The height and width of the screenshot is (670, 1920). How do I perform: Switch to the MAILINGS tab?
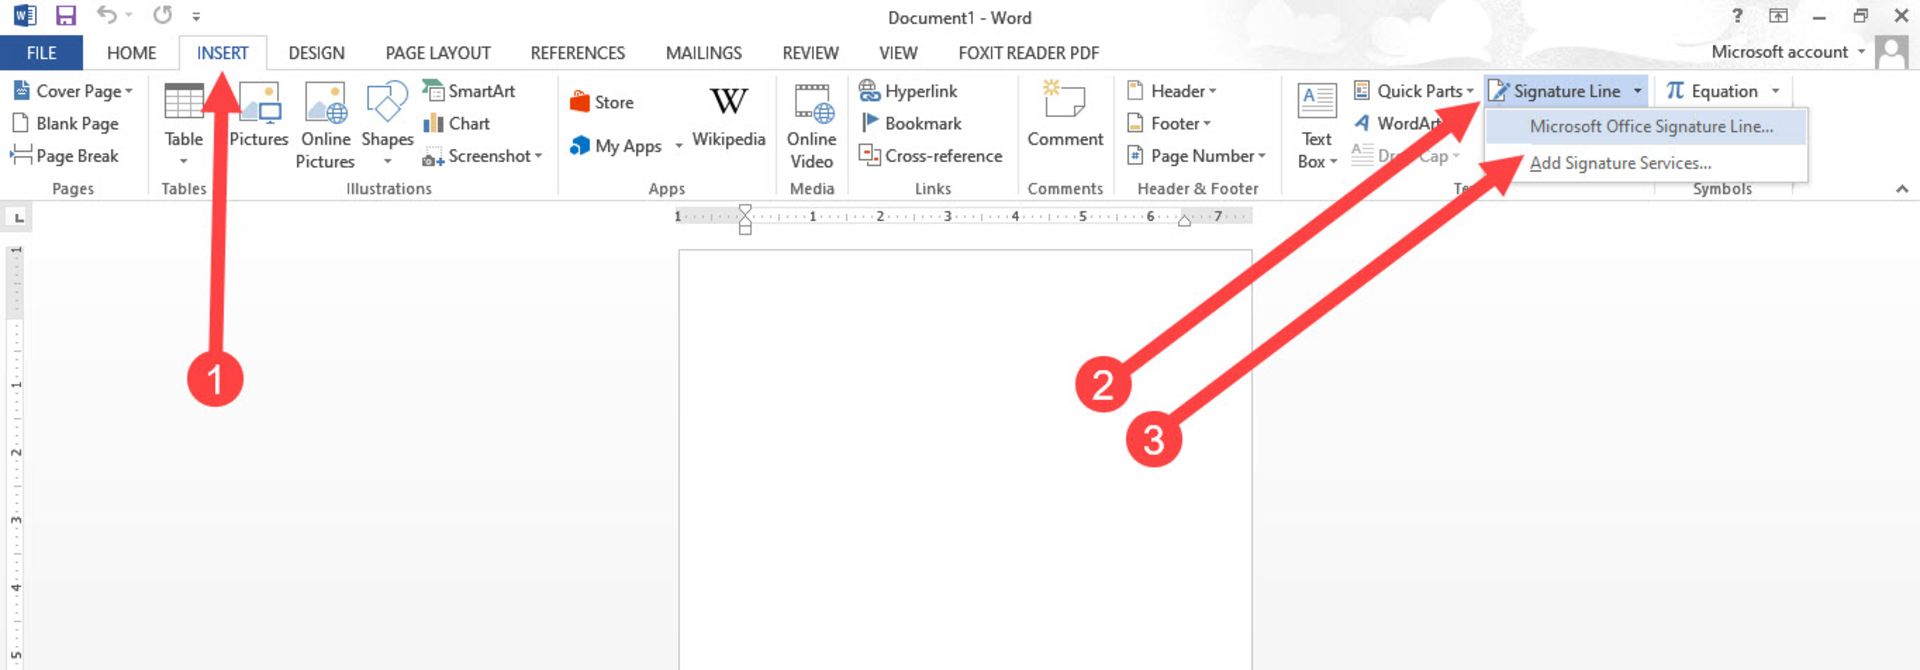pos(704,53)
